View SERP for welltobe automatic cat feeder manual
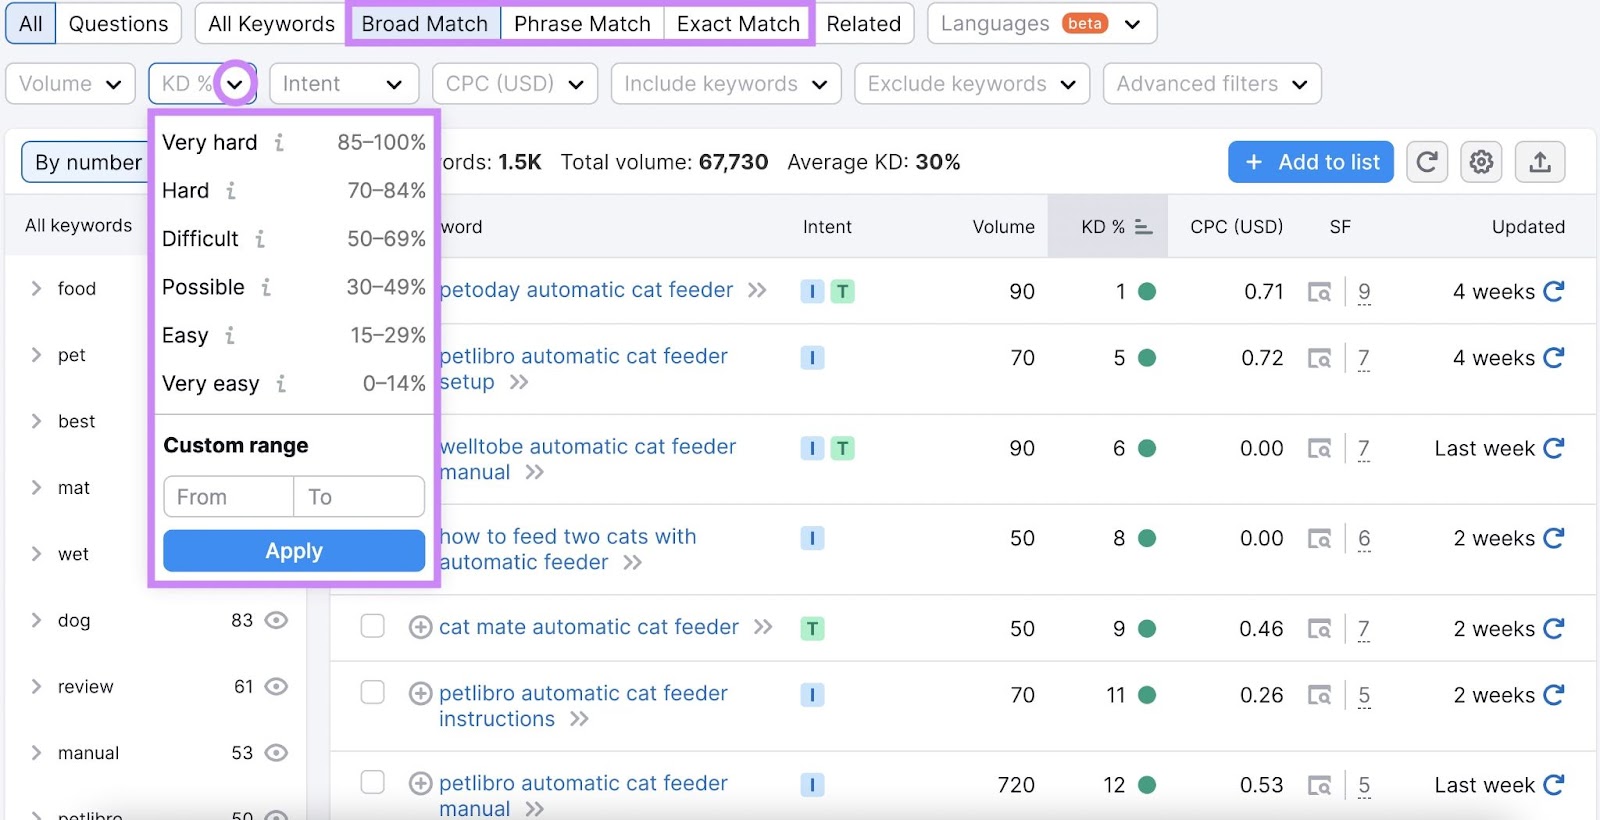The image size is (1600, 820). (x=1320, y=449)
